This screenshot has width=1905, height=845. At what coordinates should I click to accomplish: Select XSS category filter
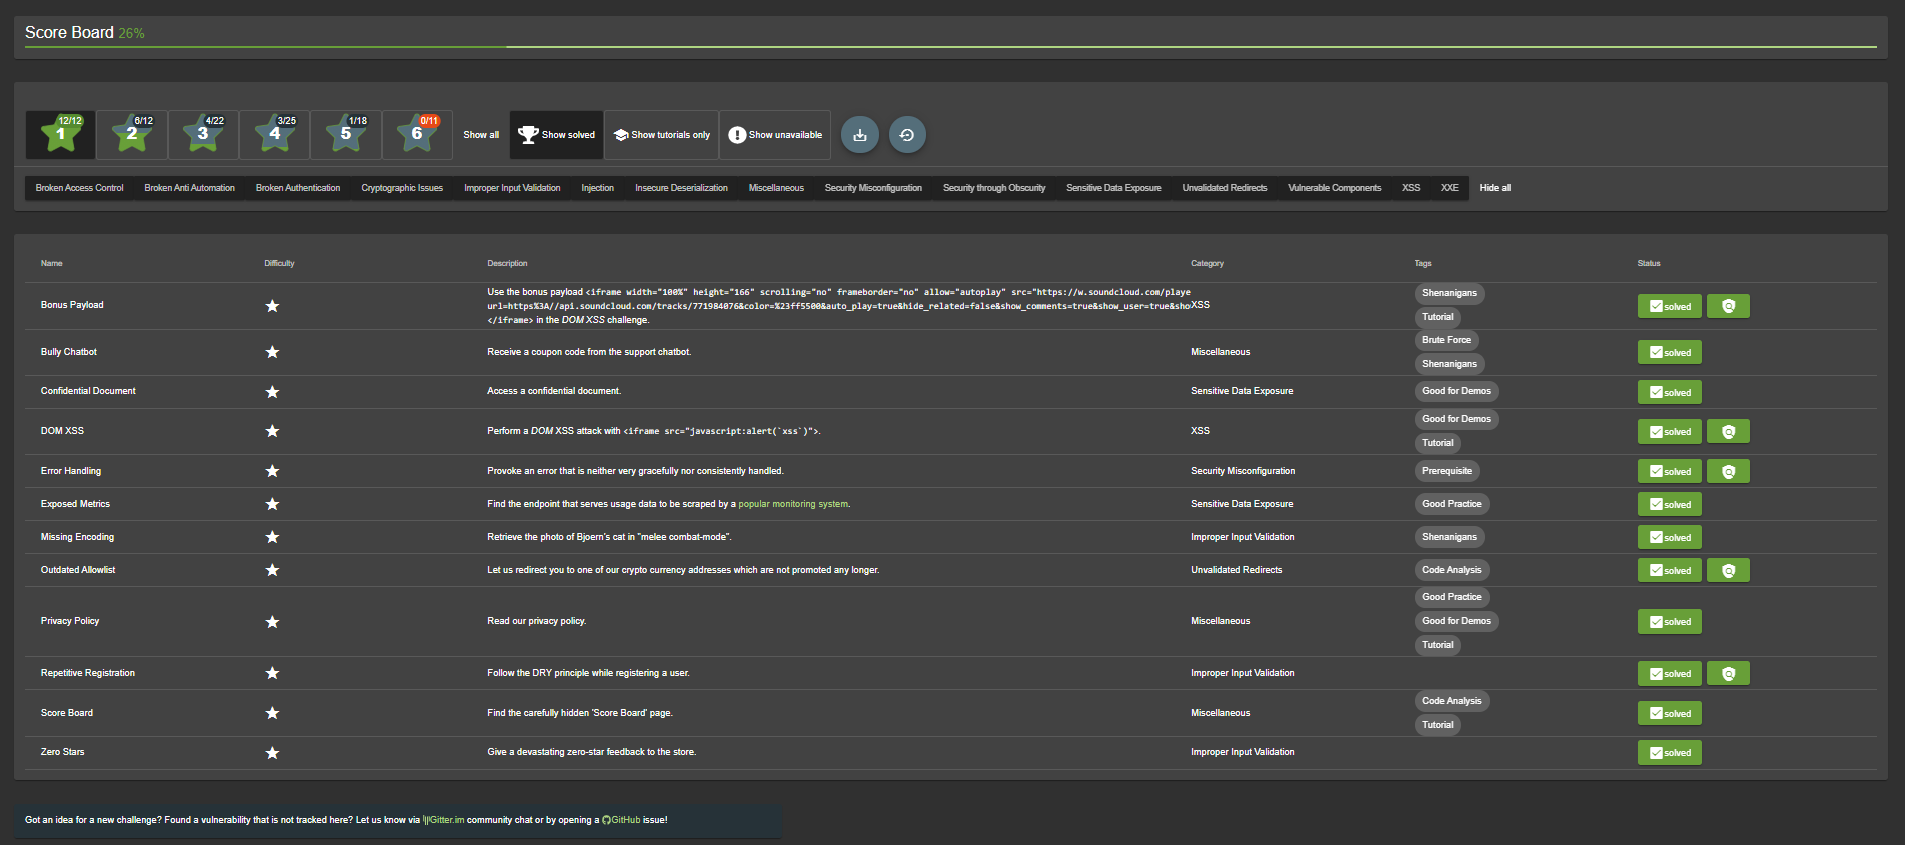click(1411, 188)
